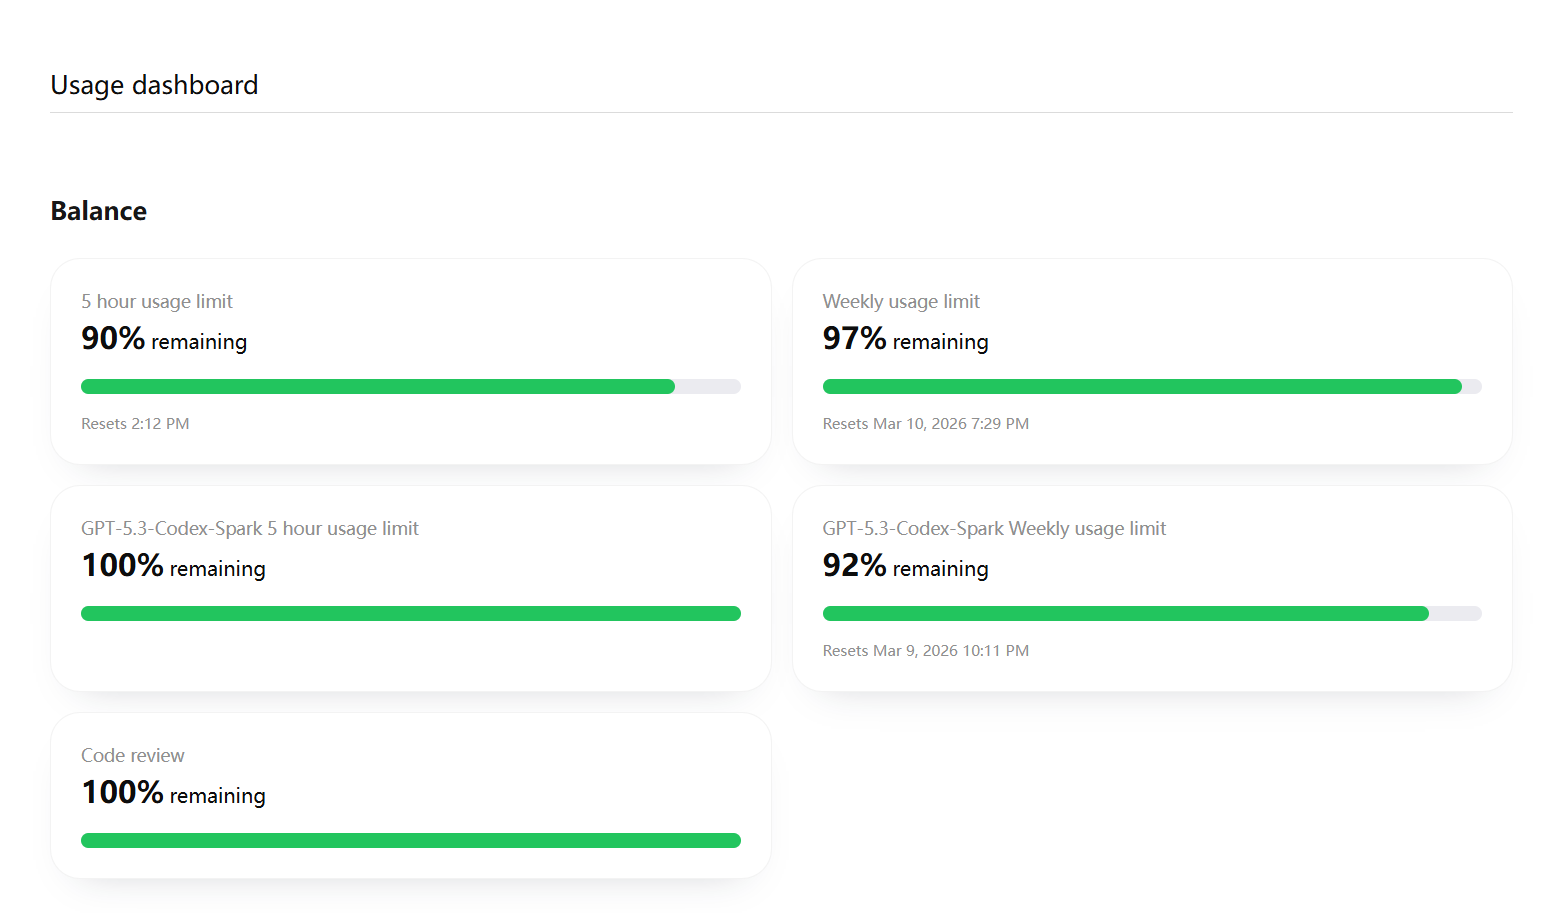Click 100% remaining in the Code review card
The image size is (1548, 913).
point(173,794)
